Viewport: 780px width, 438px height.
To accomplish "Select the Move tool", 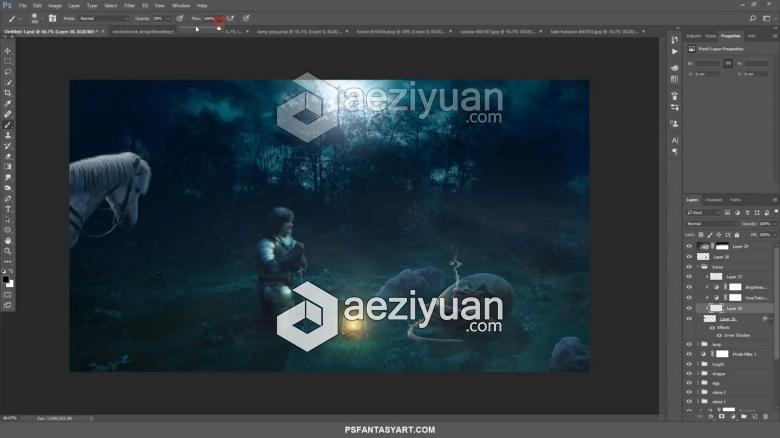I will coord(7,51).
